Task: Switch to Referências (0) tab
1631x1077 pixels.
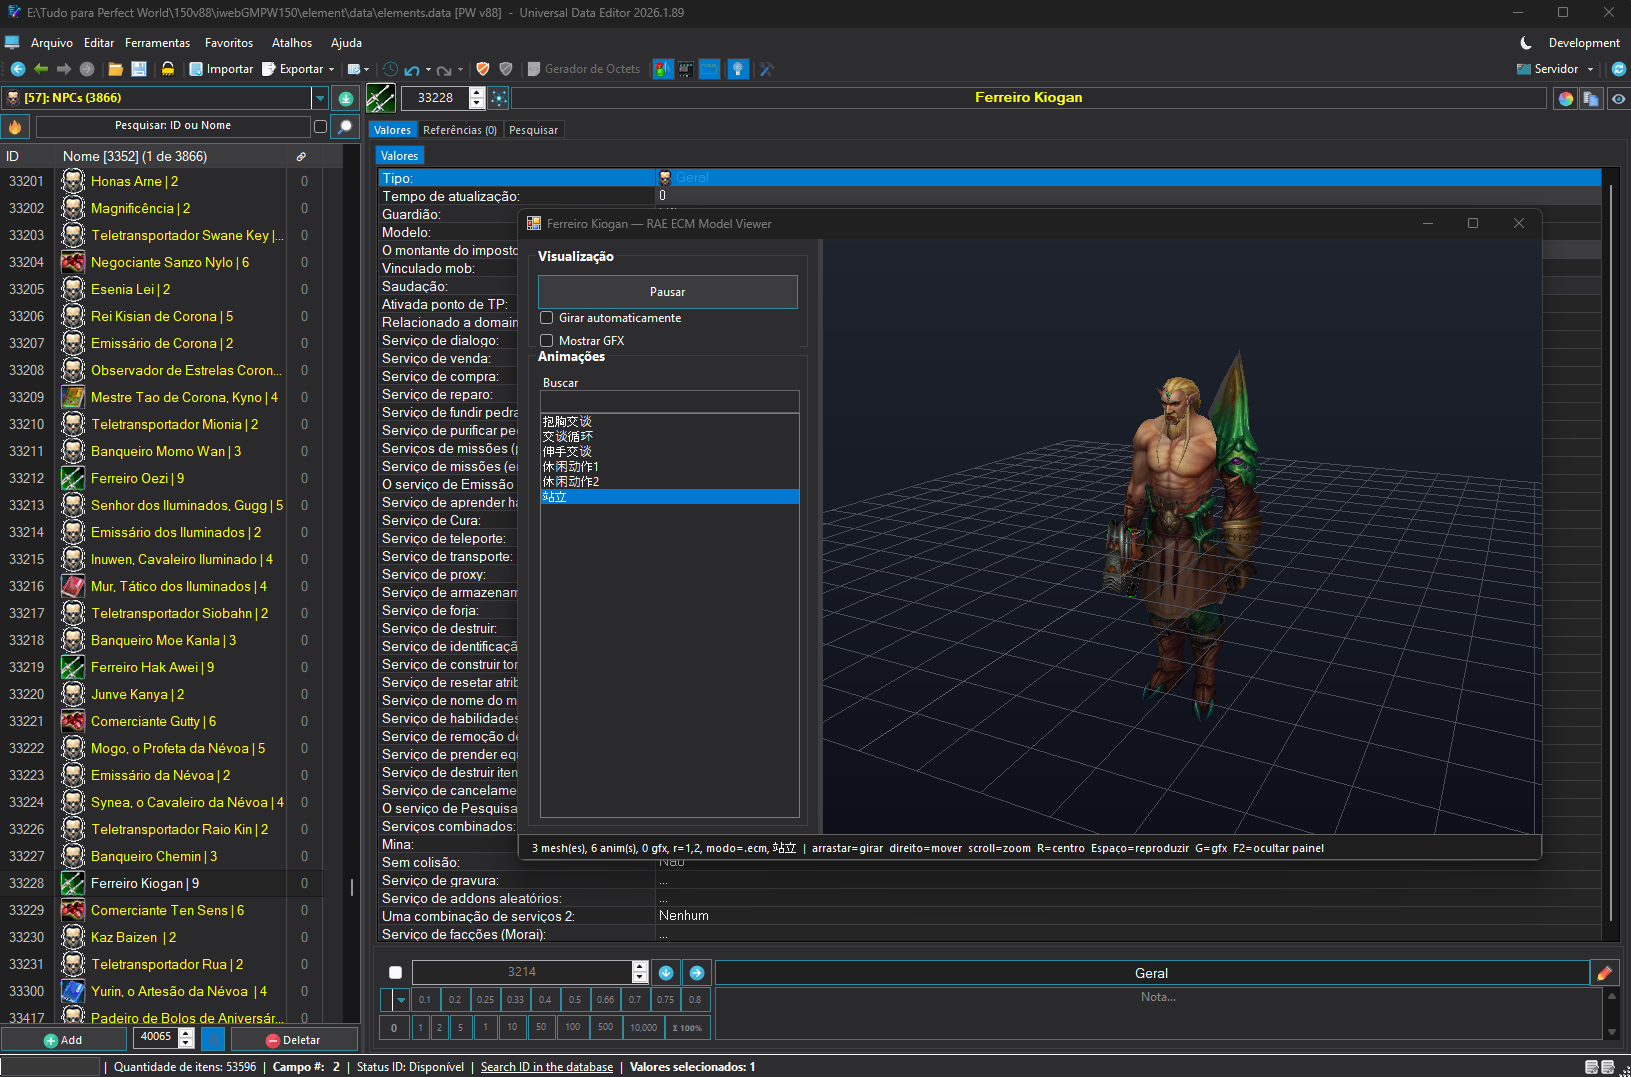Action: tap(460, 130)
